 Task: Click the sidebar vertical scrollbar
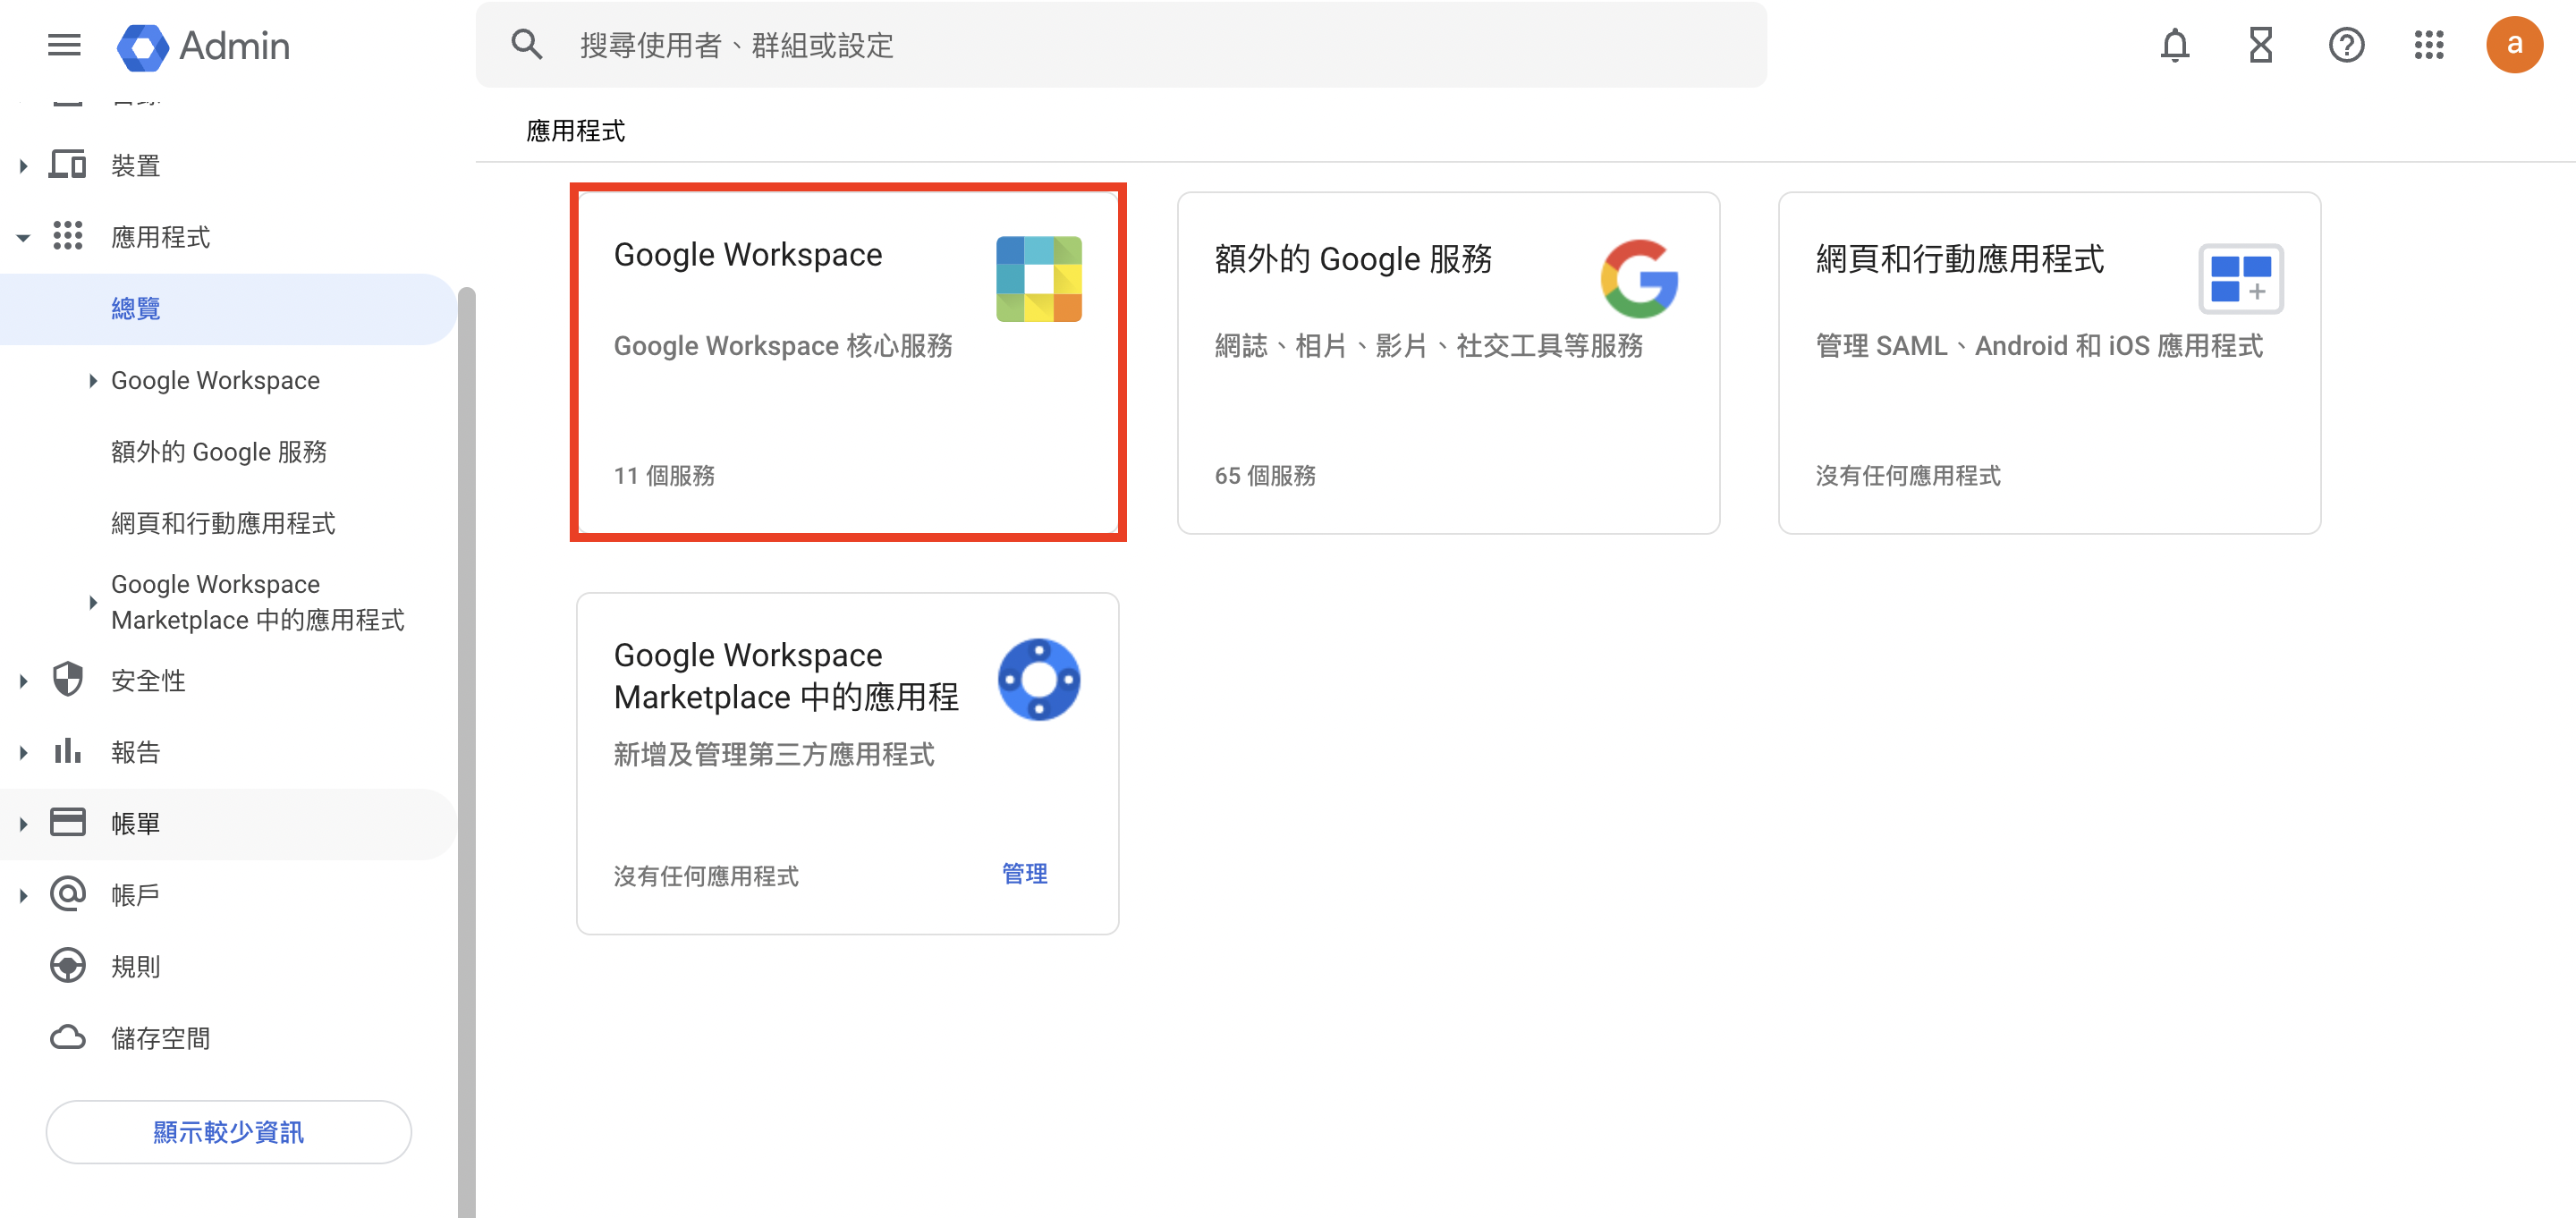click(x=466, y=750)
